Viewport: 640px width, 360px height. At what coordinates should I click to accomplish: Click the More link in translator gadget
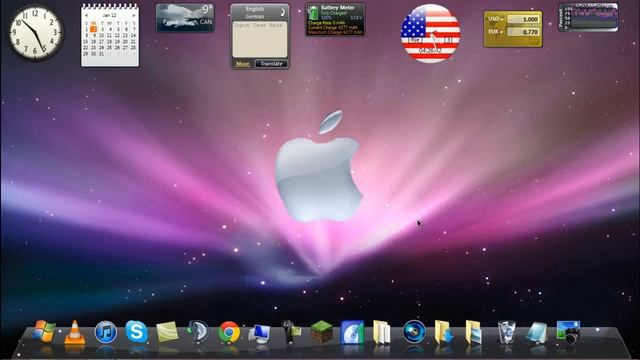242,64
